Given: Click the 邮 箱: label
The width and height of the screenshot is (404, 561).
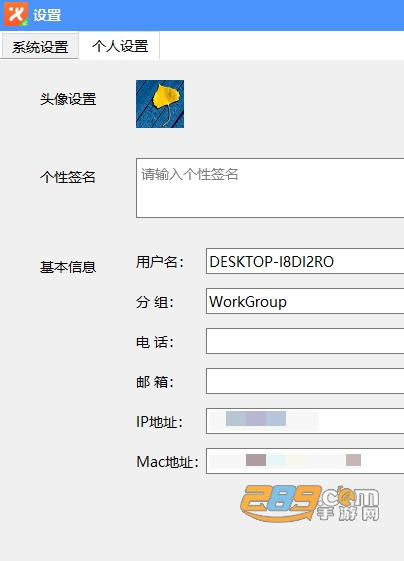Looking at the screenshot, I should 155,382.
